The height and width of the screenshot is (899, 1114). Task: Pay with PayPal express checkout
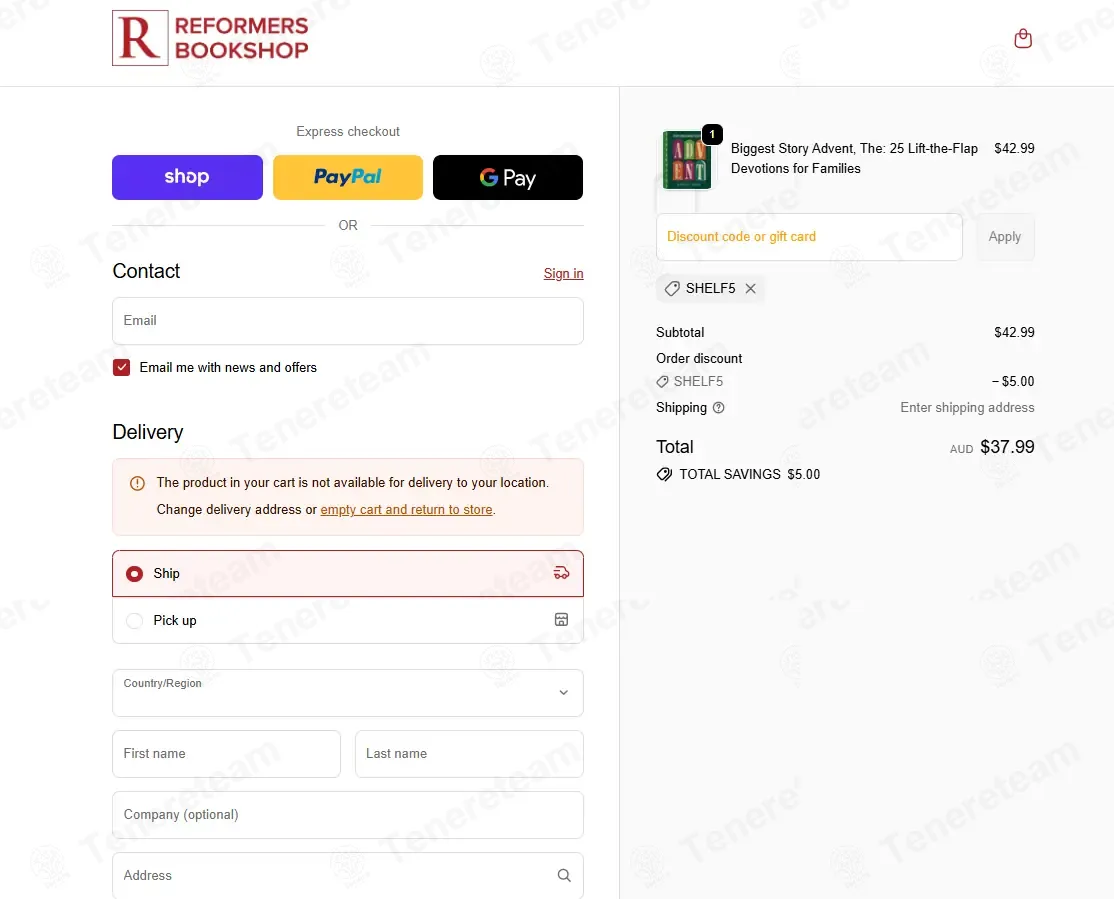pyautogui.click(x=348, y=178)
